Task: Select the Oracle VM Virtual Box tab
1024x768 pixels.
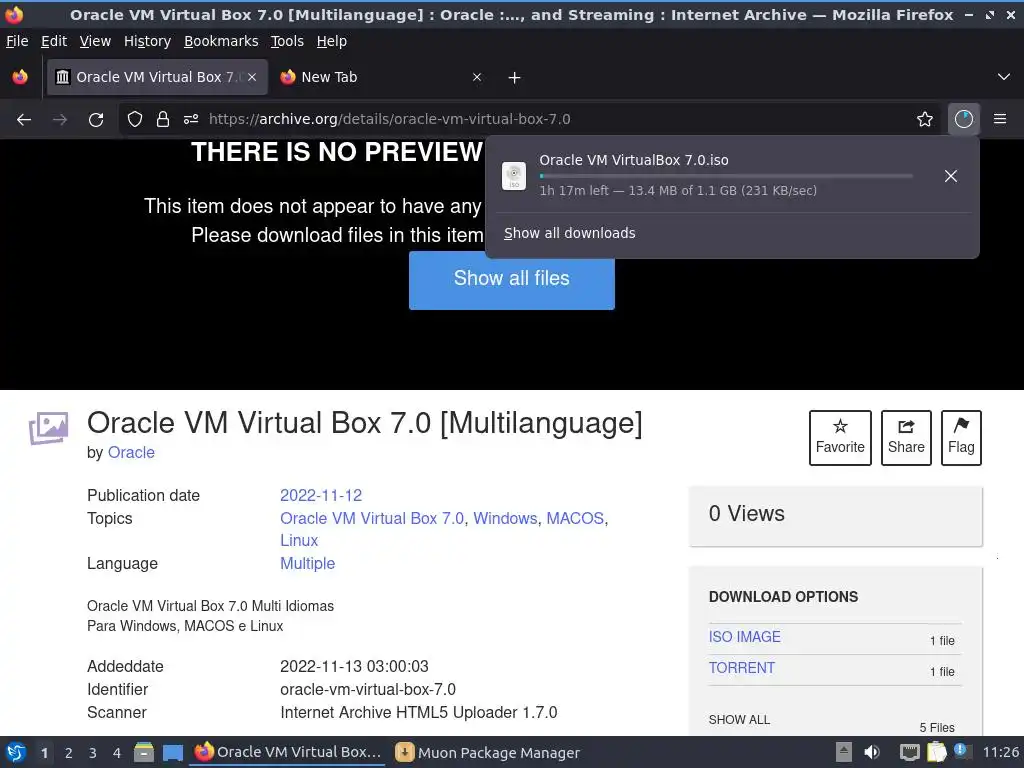Action: pos(157,77)
